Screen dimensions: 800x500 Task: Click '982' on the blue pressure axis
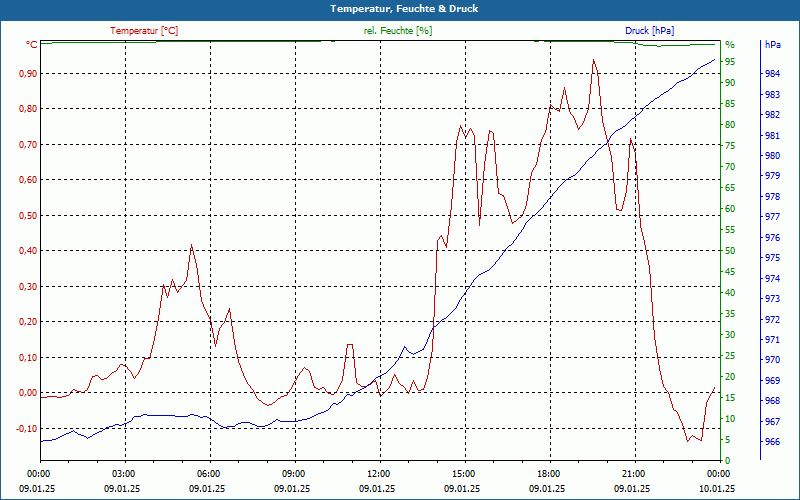pyautogui.click(x=772, y=115)
